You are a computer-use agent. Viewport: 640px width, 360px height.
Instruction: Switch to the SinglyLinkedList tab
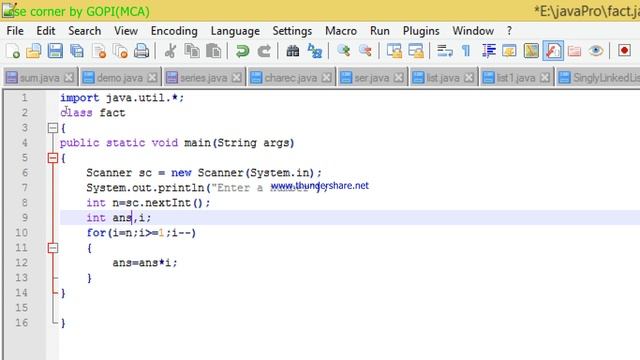pyautogui.click(x=598, y=78)
